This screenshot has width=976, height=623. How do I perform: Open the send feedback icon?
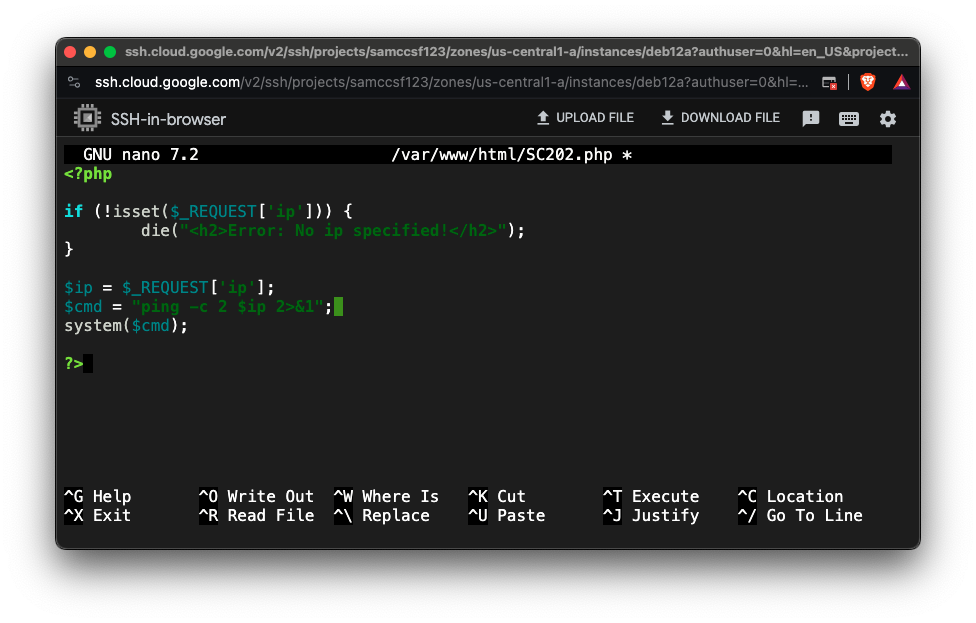coord(811,119)
